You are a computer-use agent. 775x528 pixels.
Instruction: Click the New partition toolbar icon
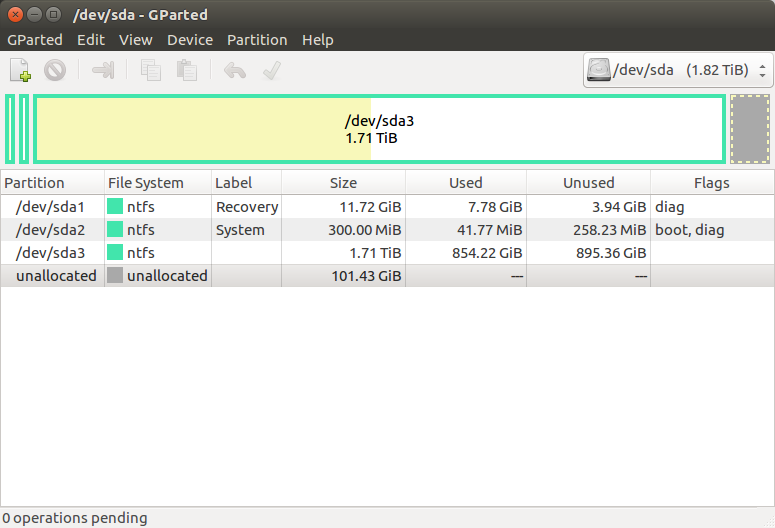click(x=20, y=70)
